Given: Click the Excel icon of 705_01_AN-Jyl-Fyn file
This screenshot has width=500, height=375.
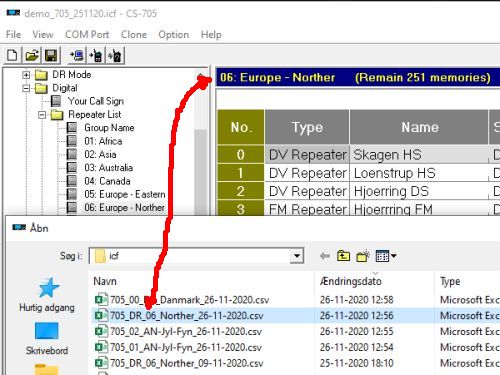Looking at the screenshot, I should 101,347.
